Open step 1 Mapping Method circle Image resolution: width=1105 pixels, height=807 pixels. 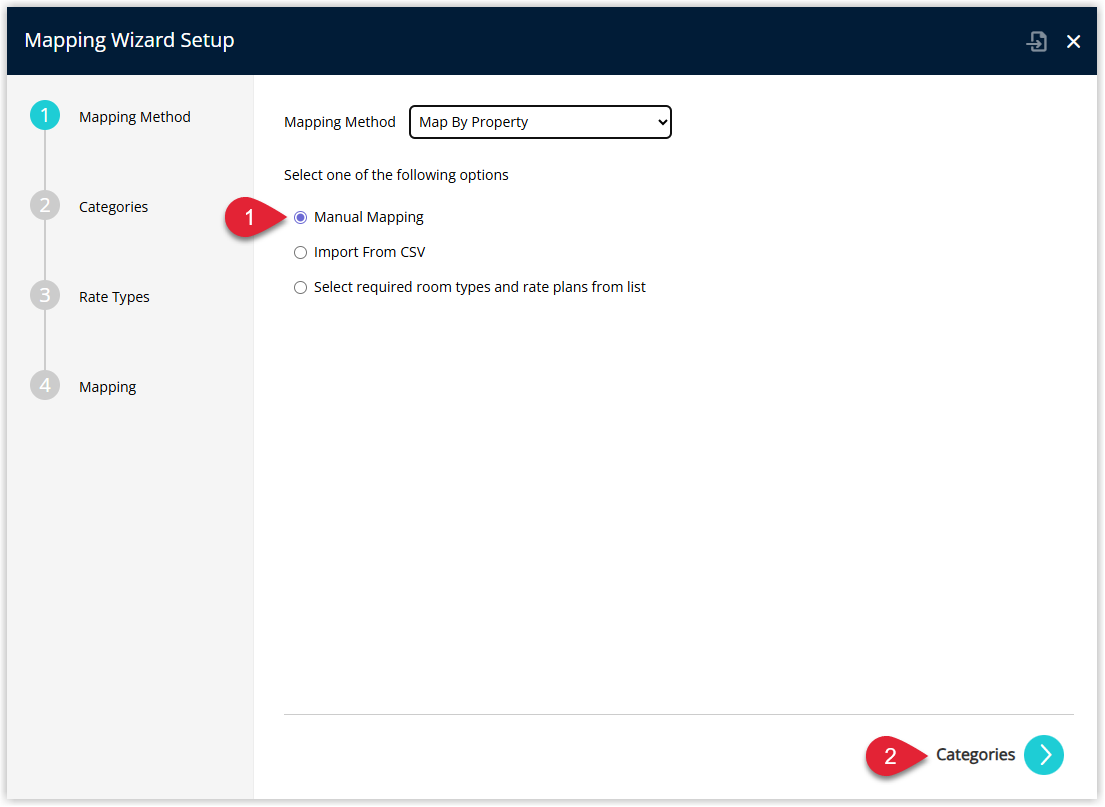point(45,116)
